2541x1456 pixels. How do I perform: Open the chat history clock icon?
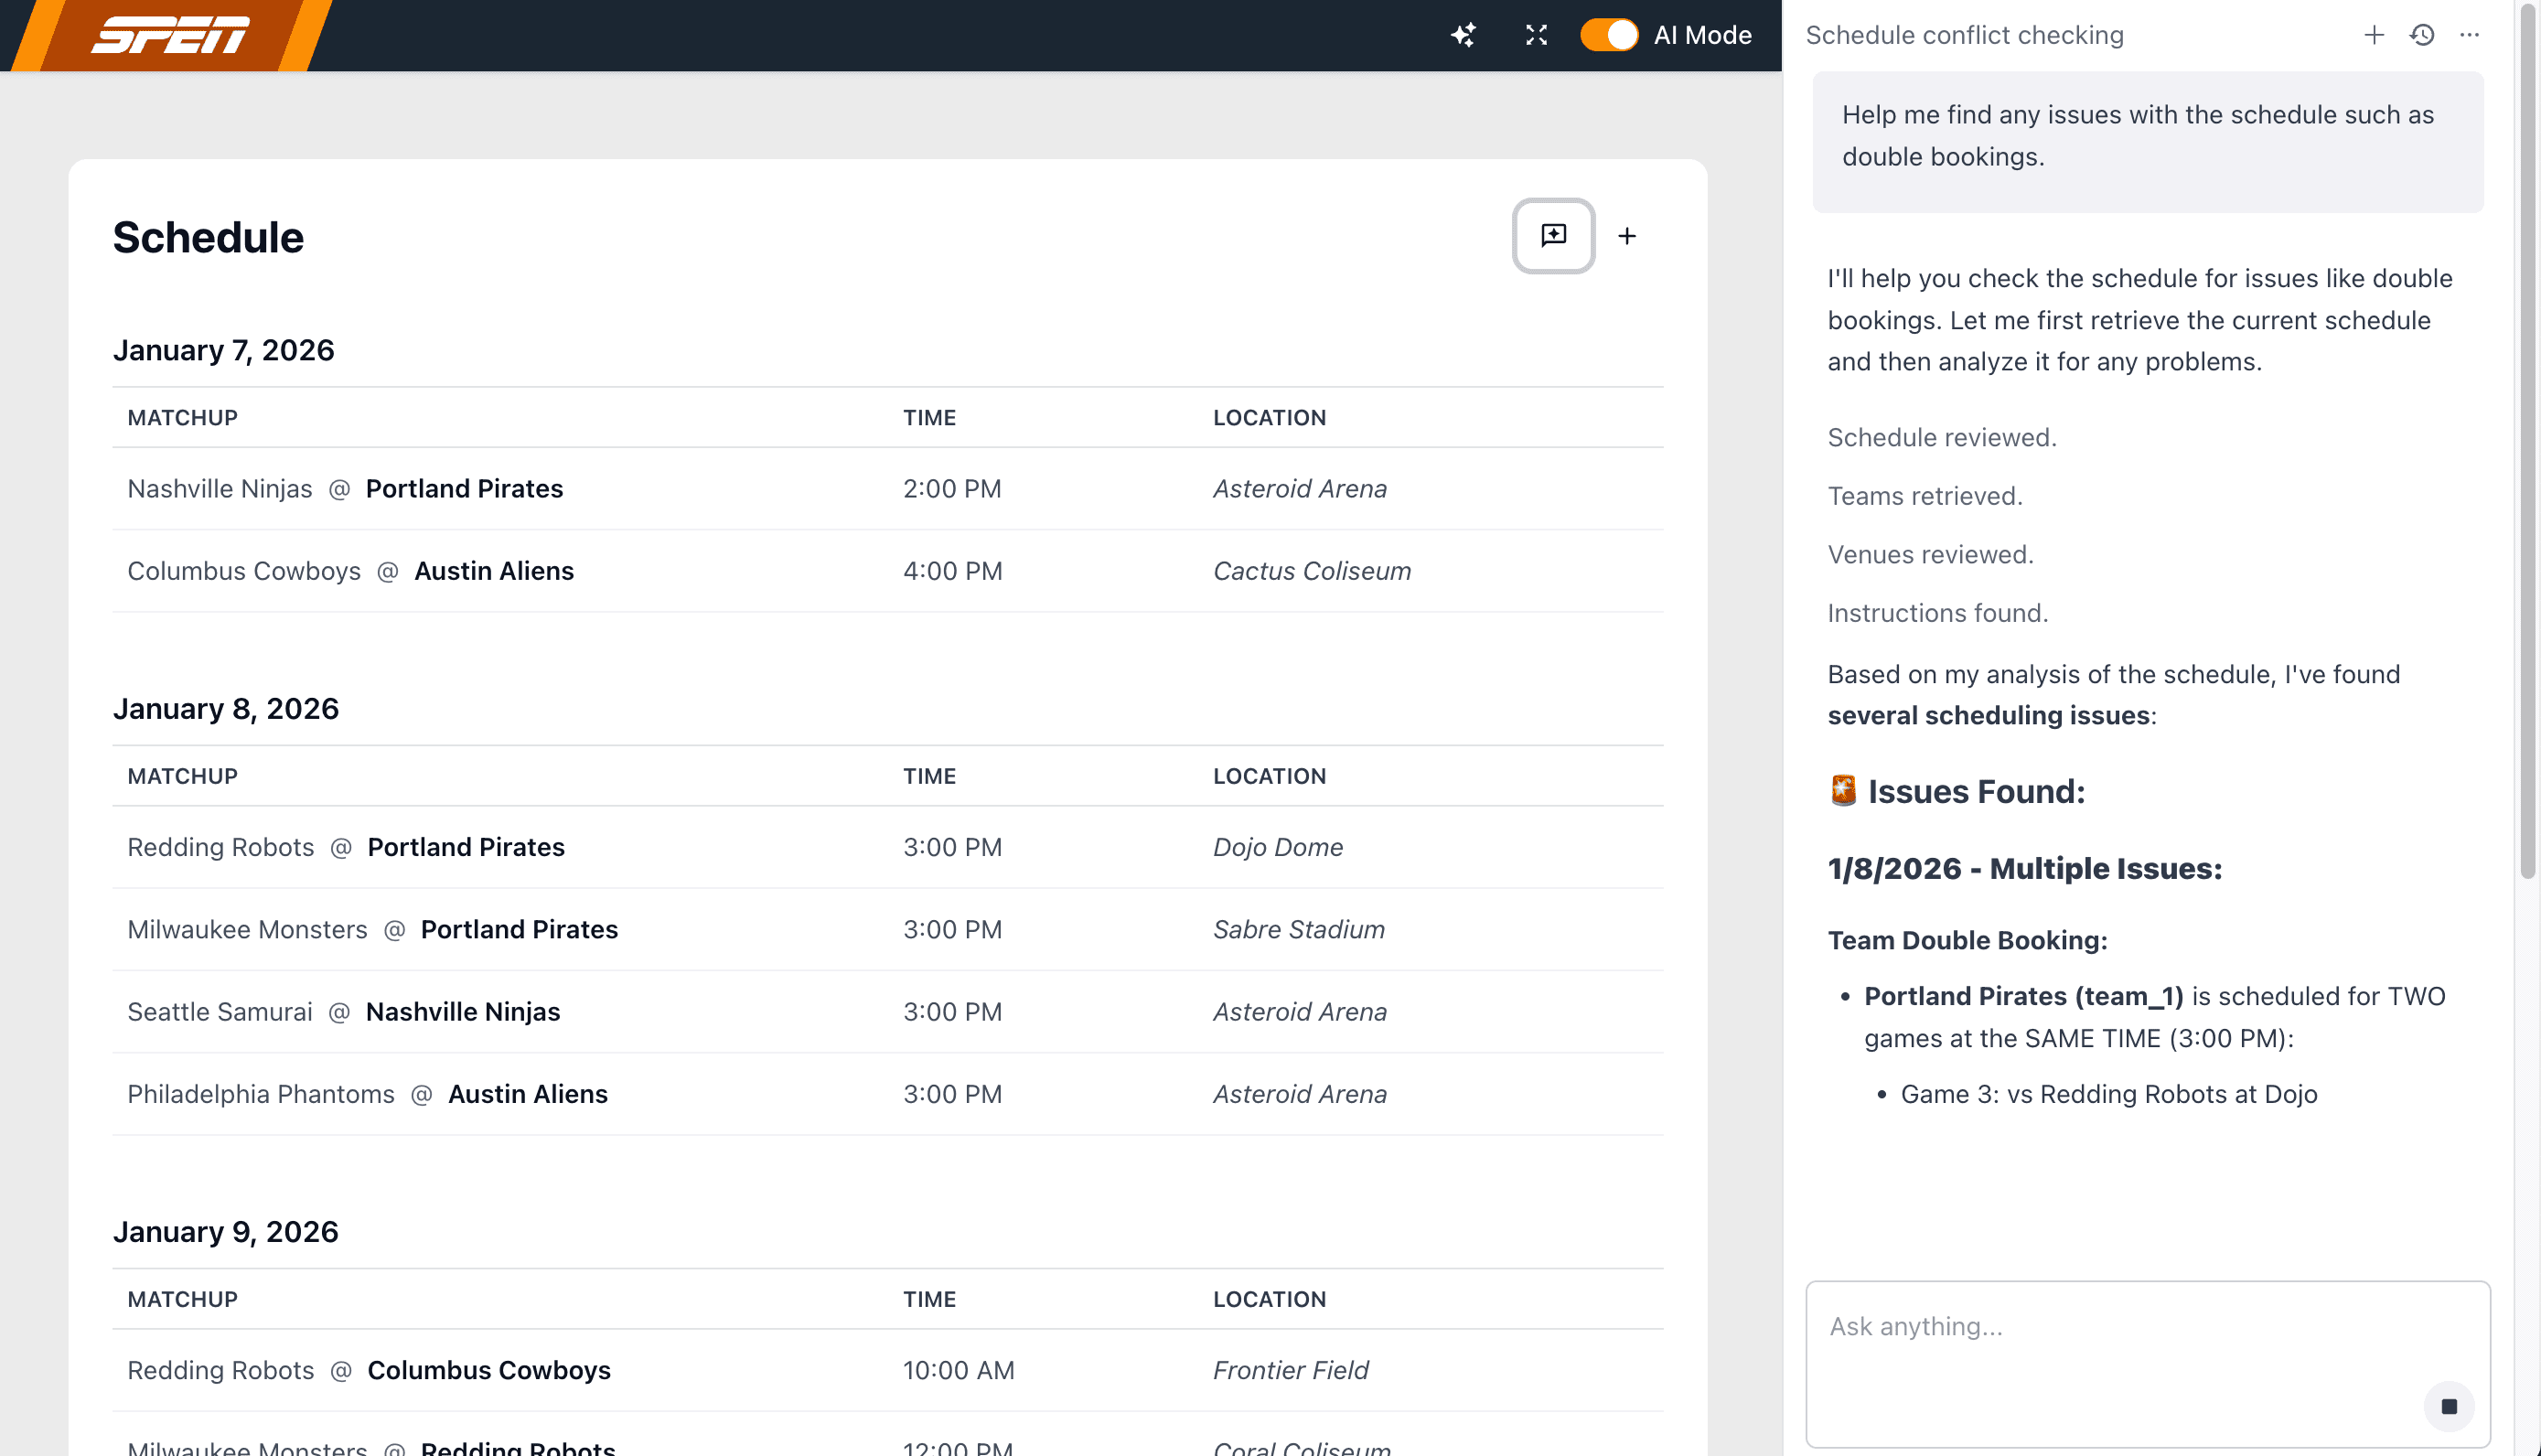pyautogui.click(x=2421, y=36)
